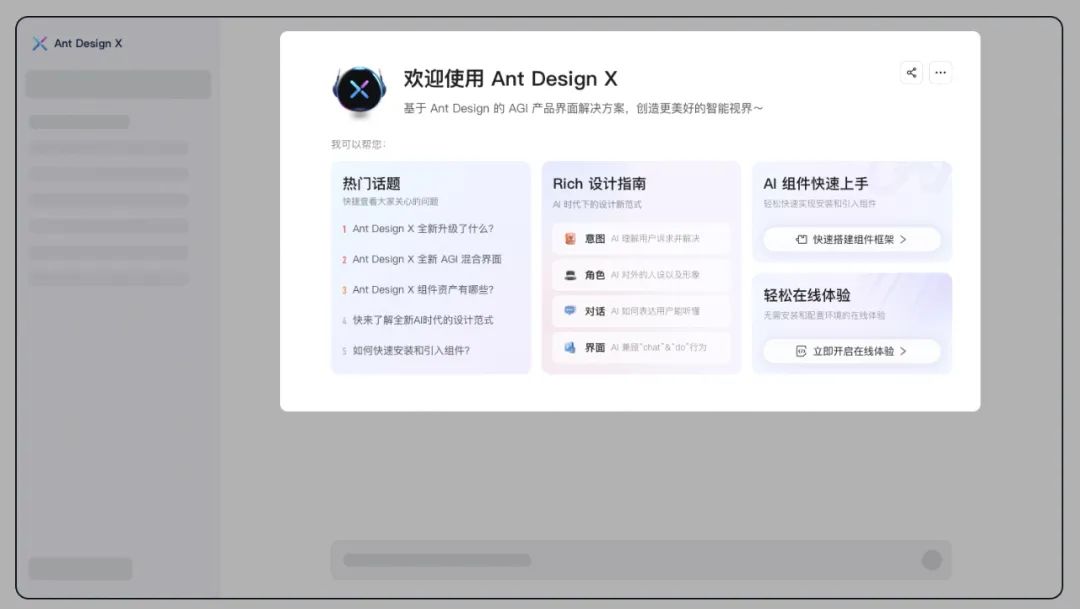Open topic '如何快速安装和引入组件?'

pos(411,350)
